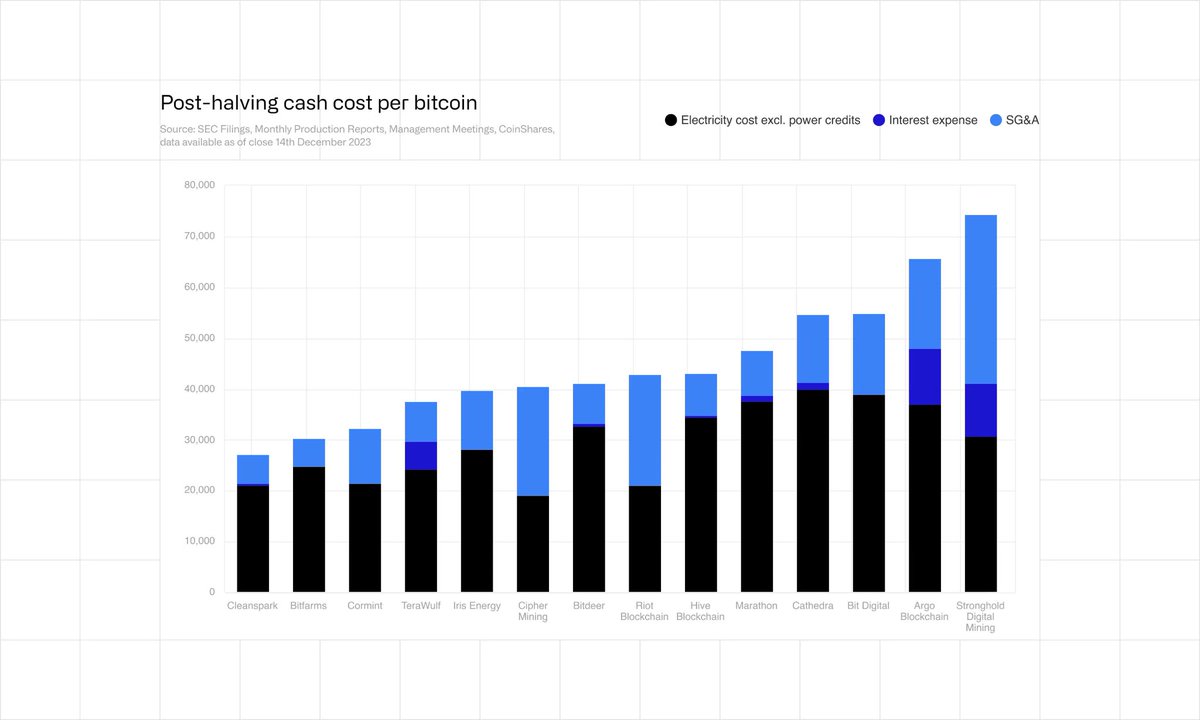The height and width of the screenshot is (720, 1200).
Task: Click the Cleanspark axis label
Action: (252, 606)
